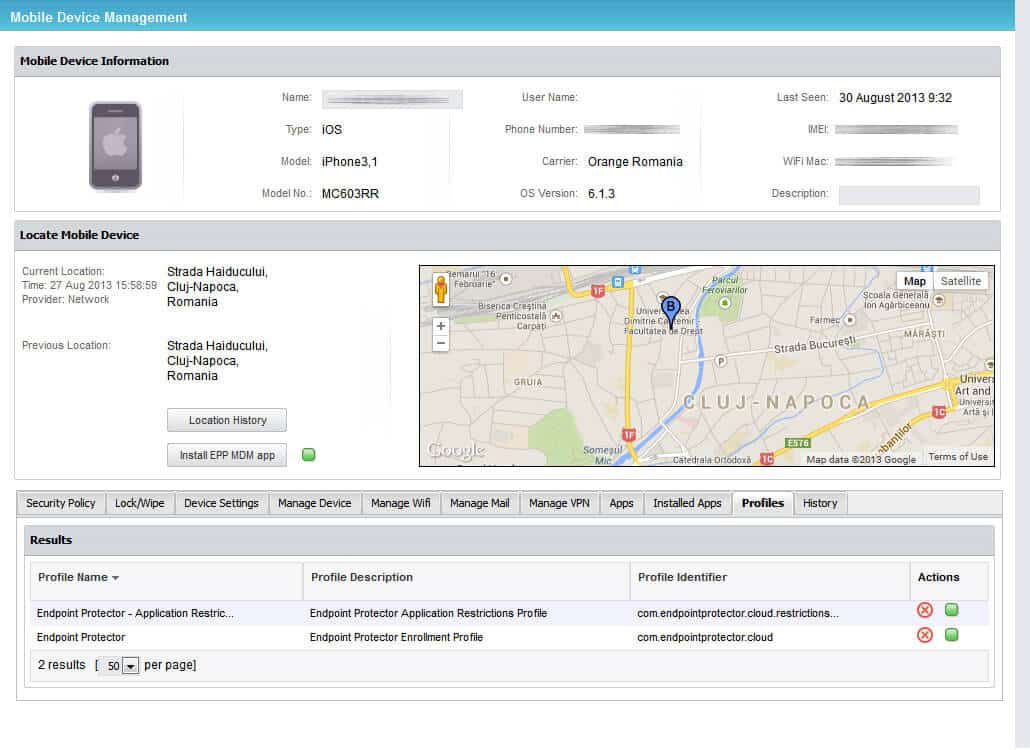Click the 6.1.3 OS version value
The height and width of the screenshot is (750, 1030).
pyautogui.click(x=601, y=194)
